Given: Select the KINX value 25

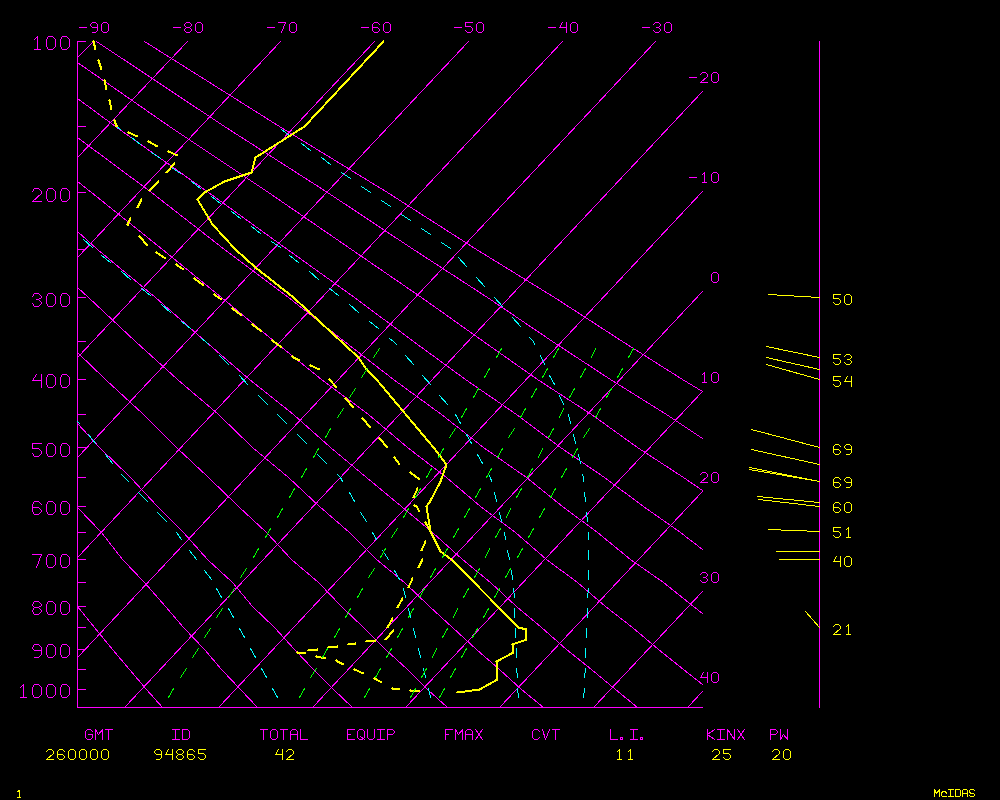Looking at the screenshot, I should (x=721, y=755).
